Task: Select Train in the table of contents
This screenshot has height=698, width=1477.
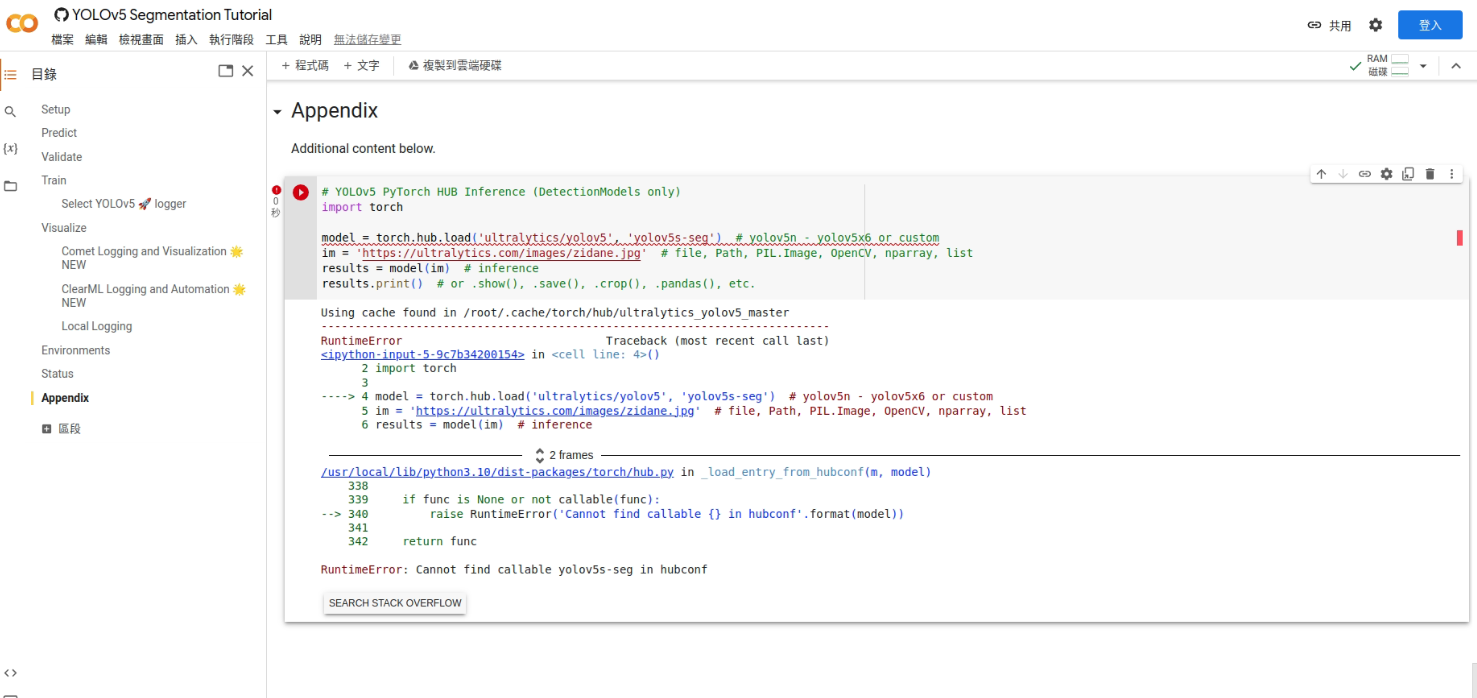Action: (x=55, y=180)
